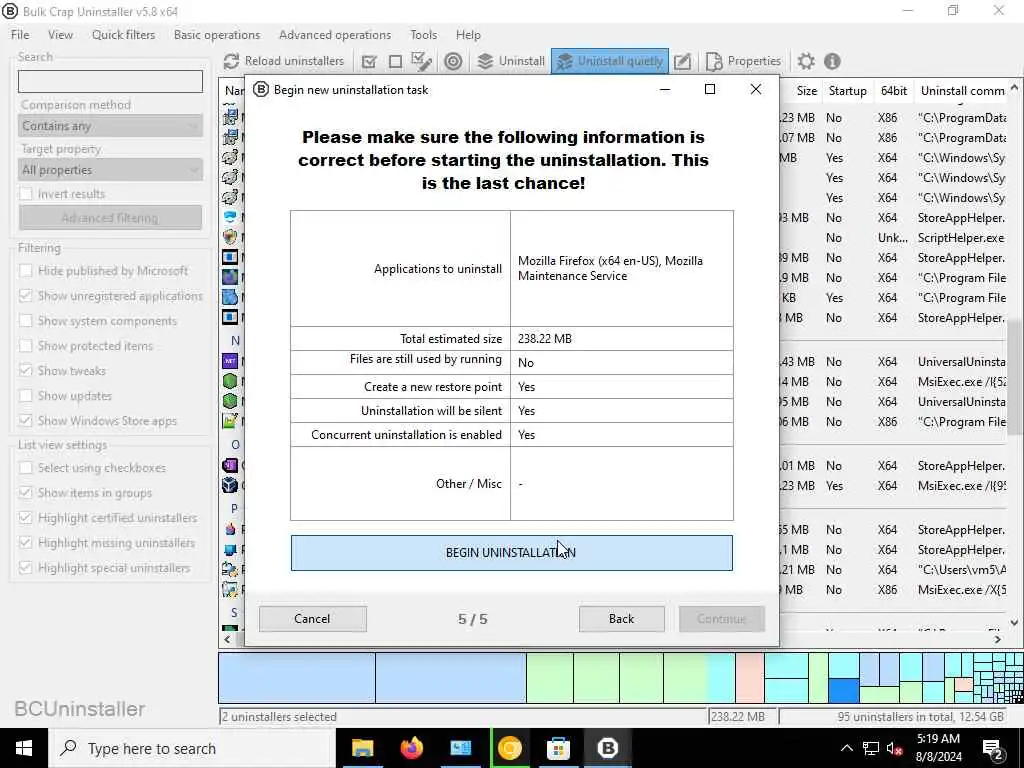This screenshot has height=768, width=1024.
Task: Click the select-all checked box toolbar icon
Action: click(369, 61)
